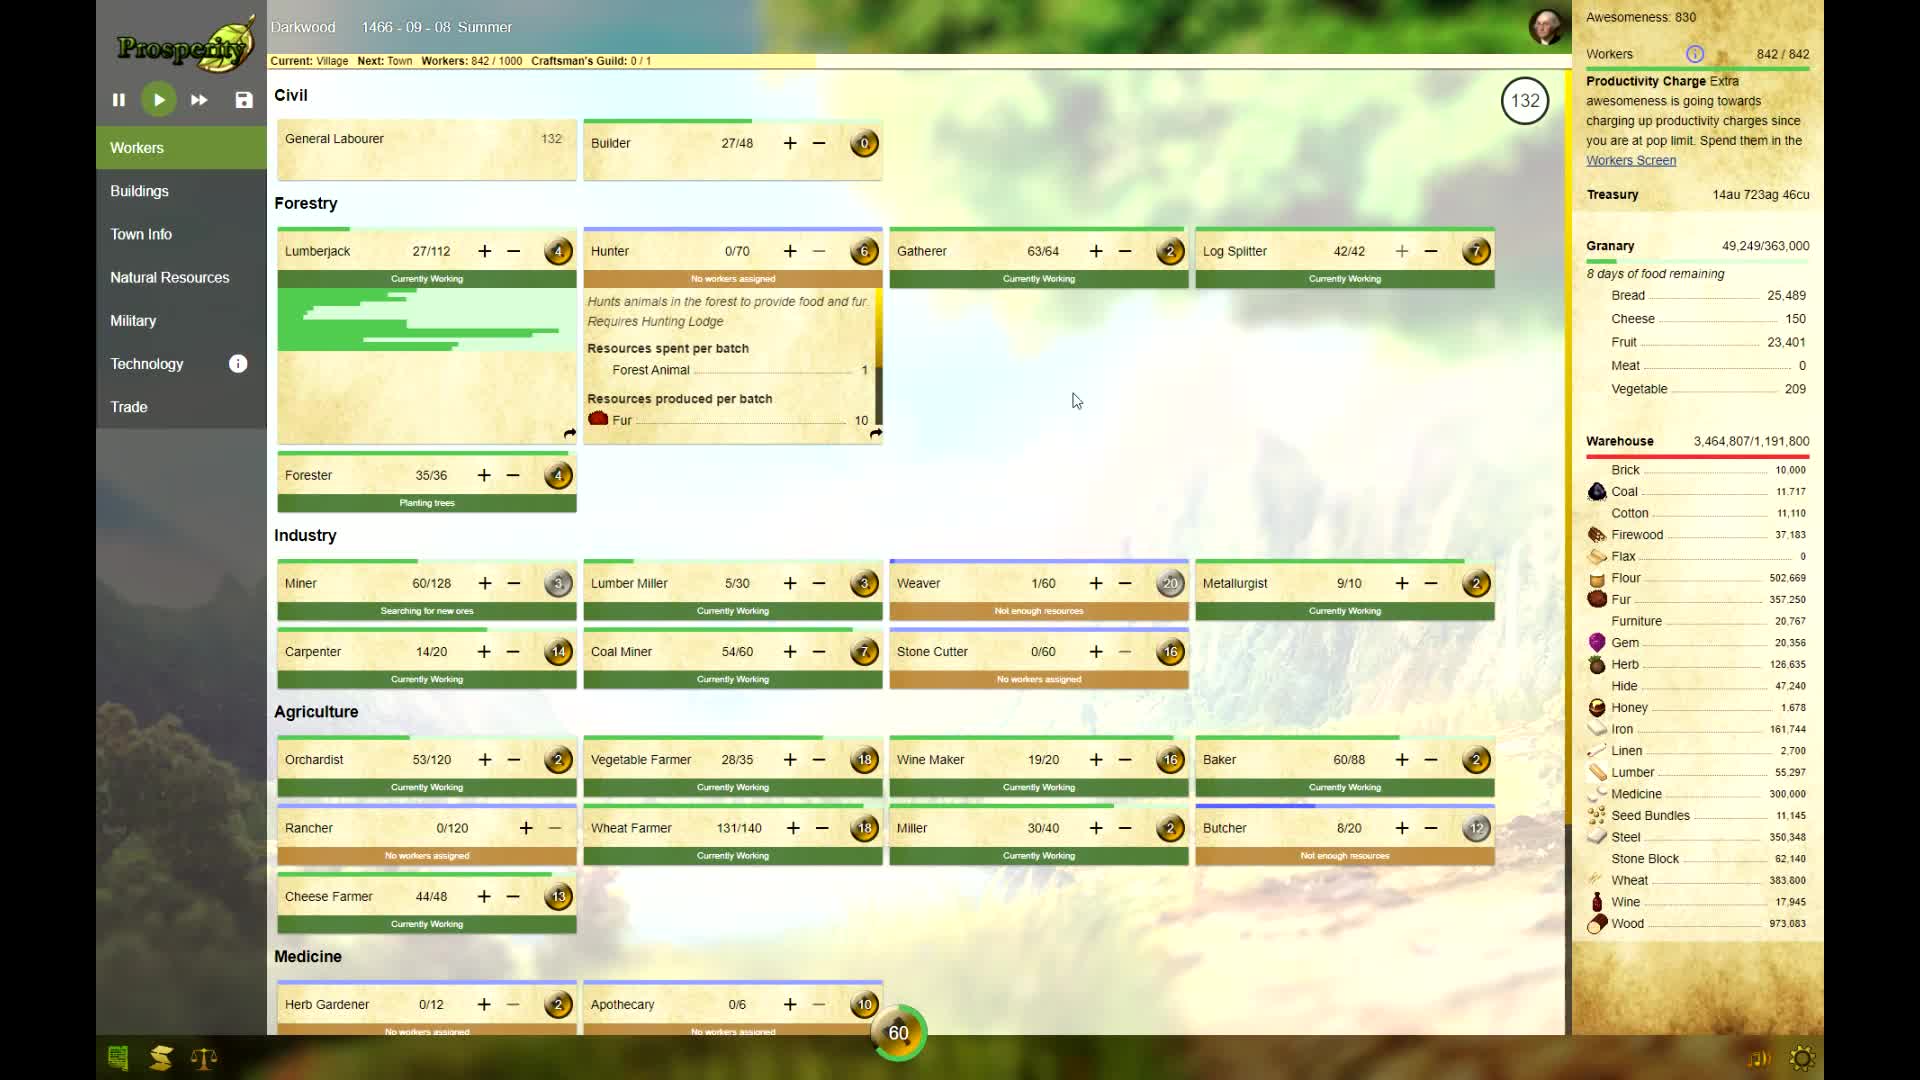
Task: Remove a worker from Lumberjack
Action: click(x=514, y=251)
